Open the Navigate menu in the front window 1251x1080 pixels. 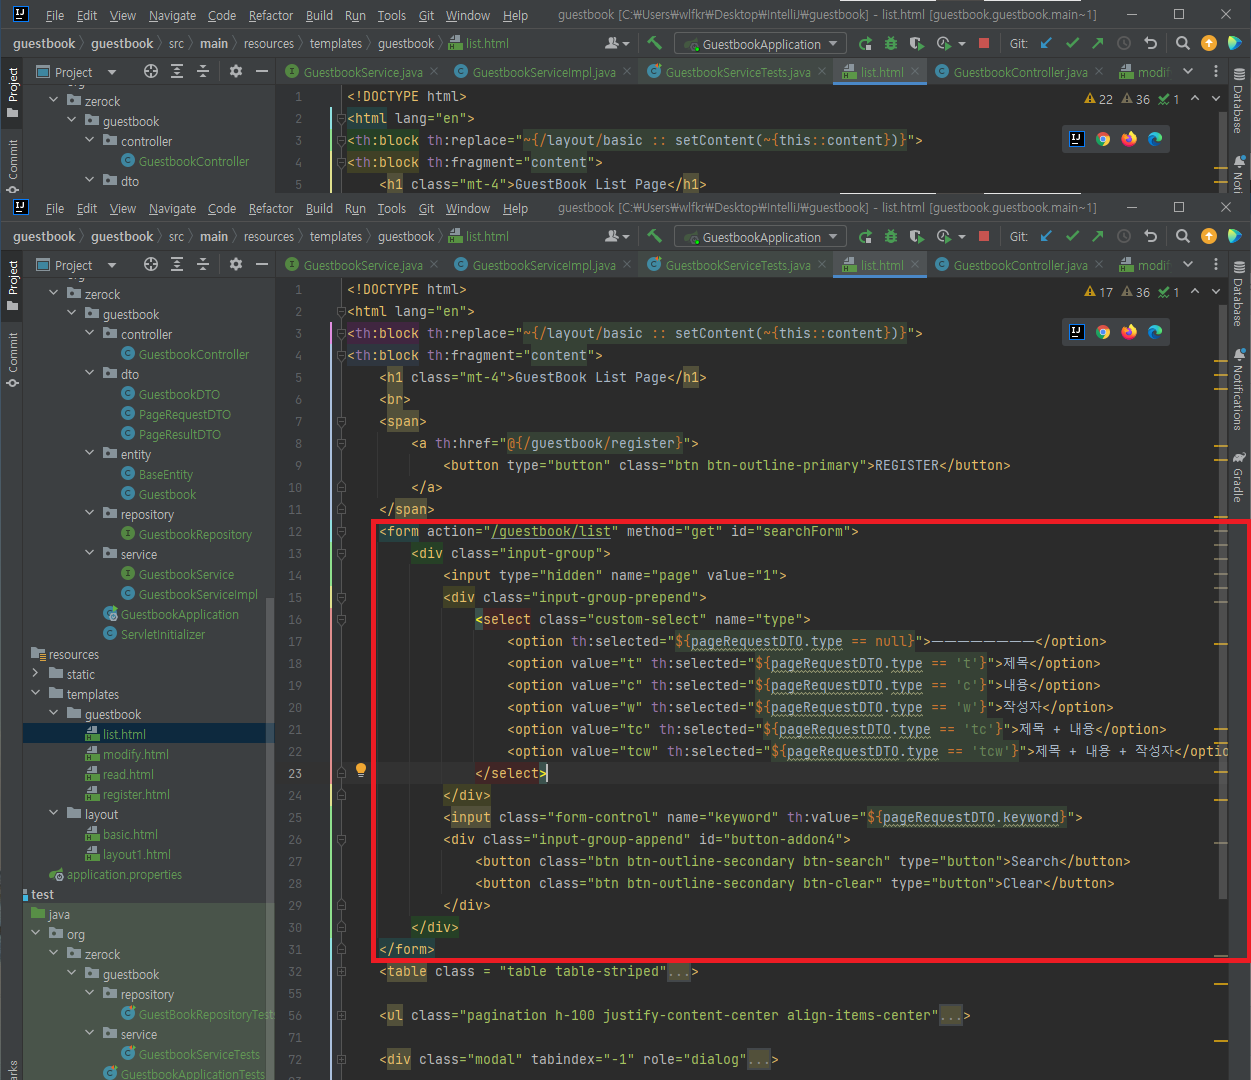172,208
